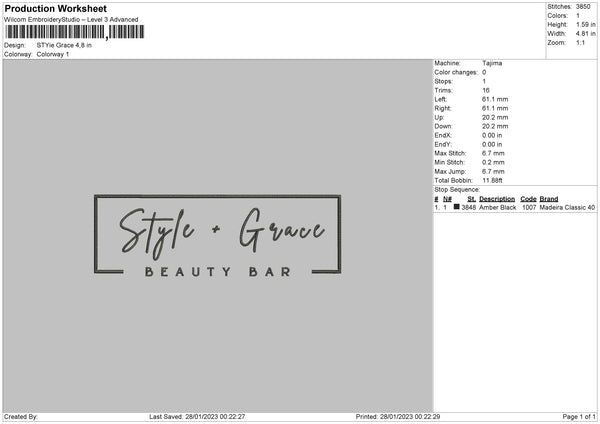Select the Madeira Classic 40 brand entry
Viewport: 600px width, 424px height.
(x=567, y=208)
